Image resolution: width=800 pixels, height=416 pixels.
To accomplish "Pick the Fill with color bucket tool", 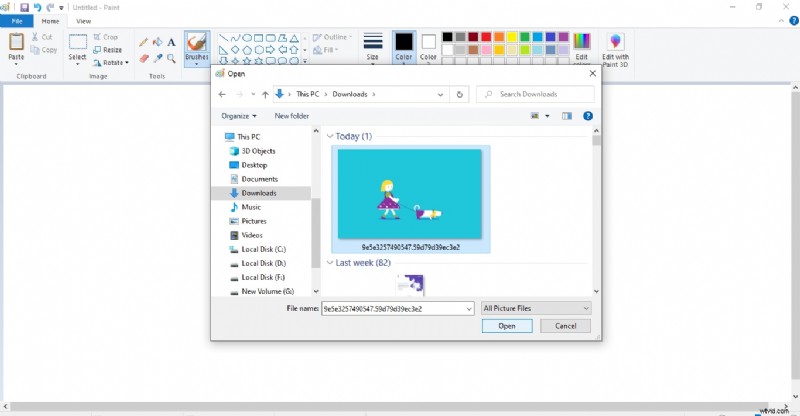I will pos(158,42).
